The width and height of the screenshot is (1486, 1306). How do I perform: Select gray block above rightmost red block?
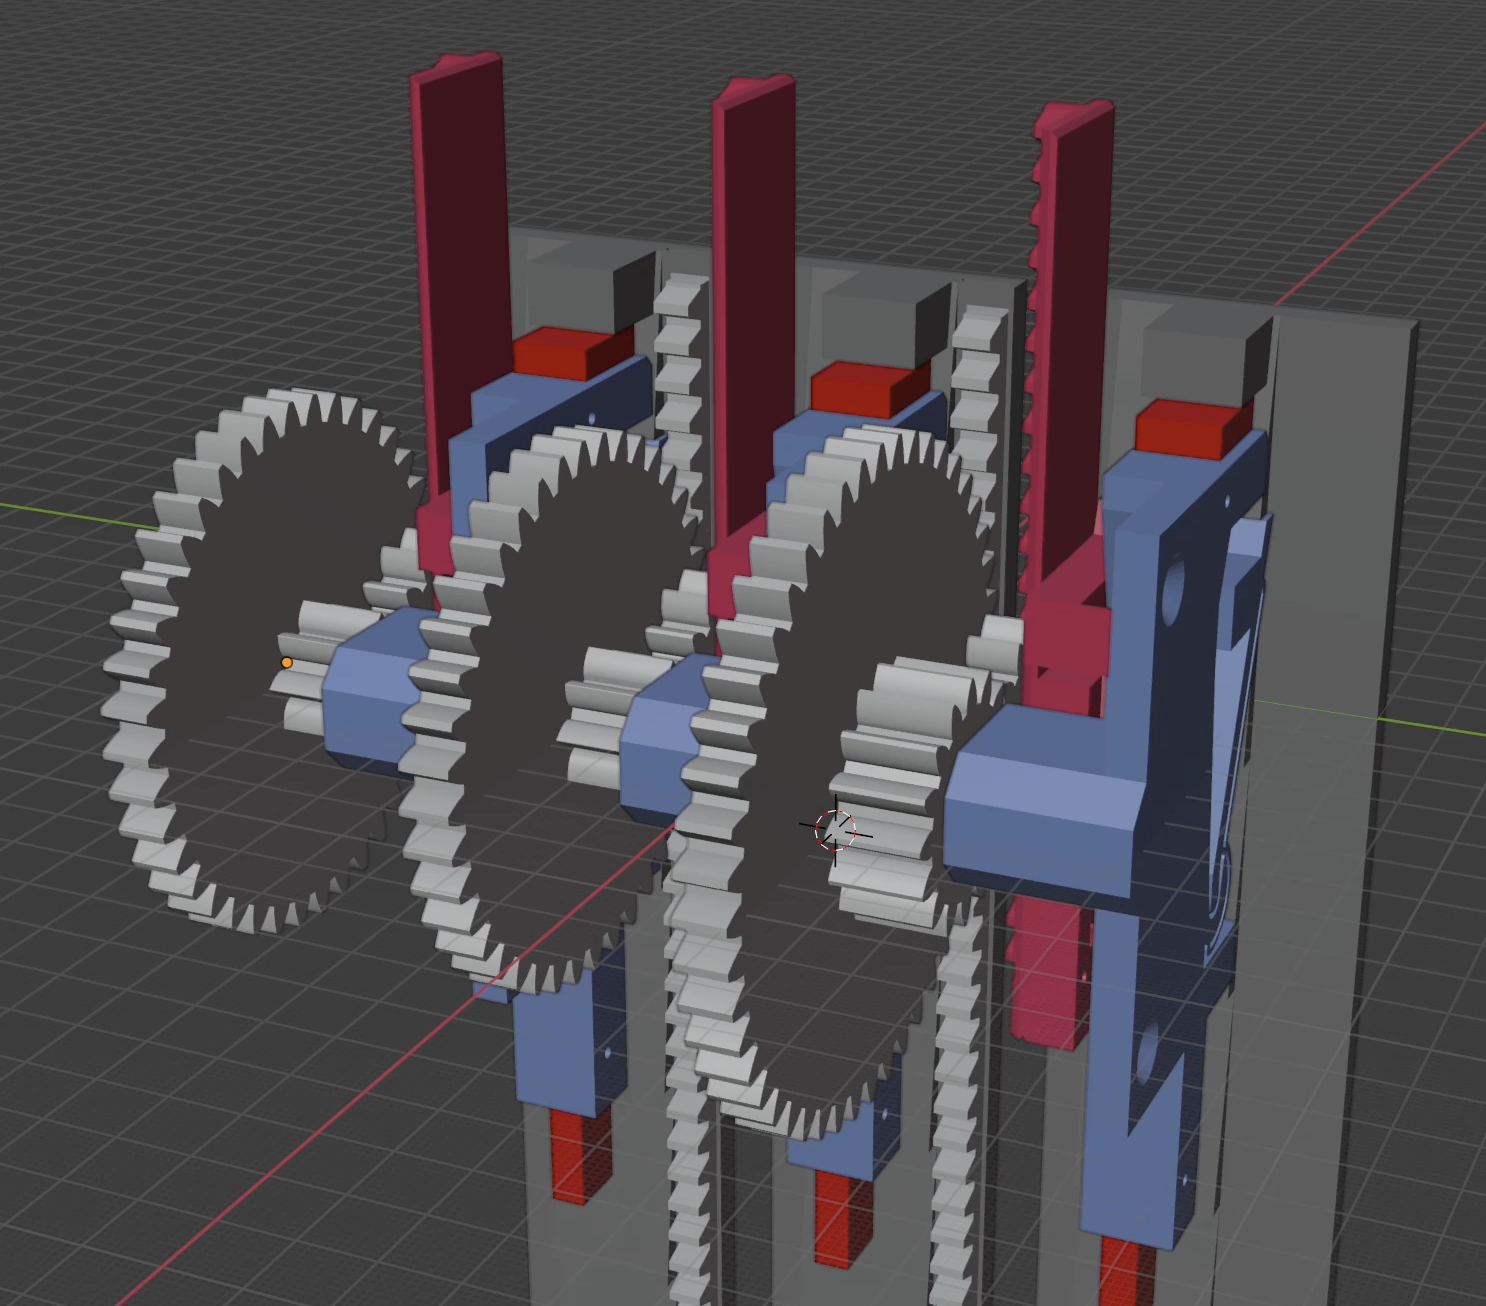point(1208,355)
